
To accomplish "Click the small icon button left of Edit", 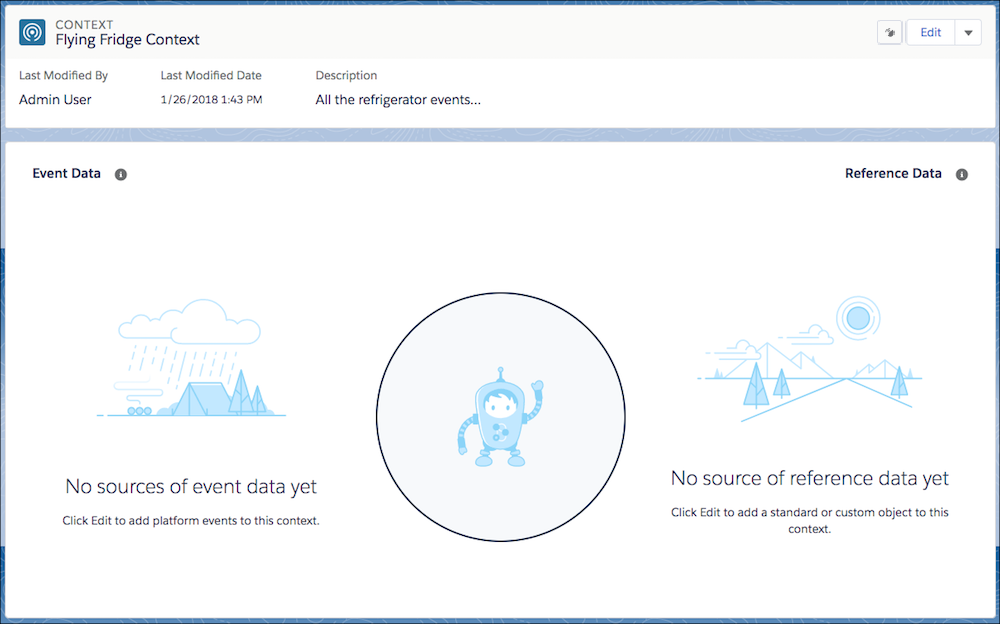I will [890, 33].
